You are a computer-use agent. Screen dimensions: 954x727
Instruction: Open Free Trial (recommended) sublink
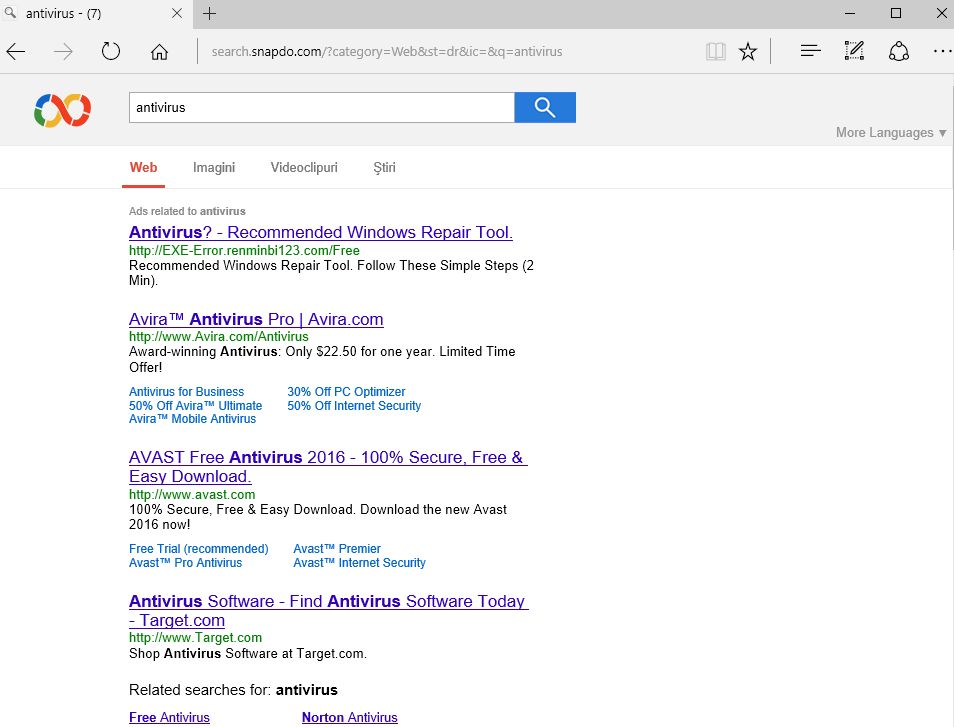coord(198,549)
